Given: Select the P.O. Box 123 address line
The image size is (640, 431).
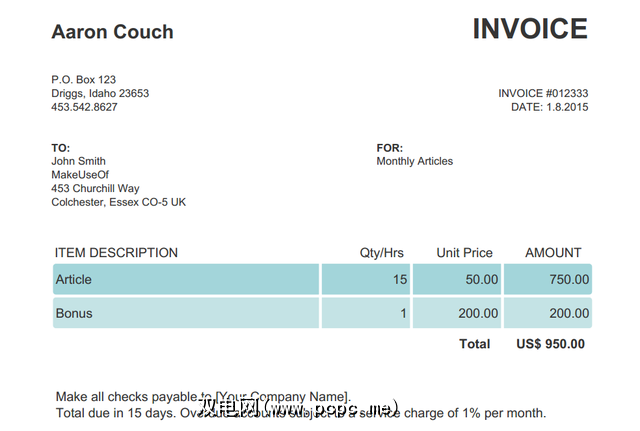Looking at the screenshot, I should [x=84, y=79].
